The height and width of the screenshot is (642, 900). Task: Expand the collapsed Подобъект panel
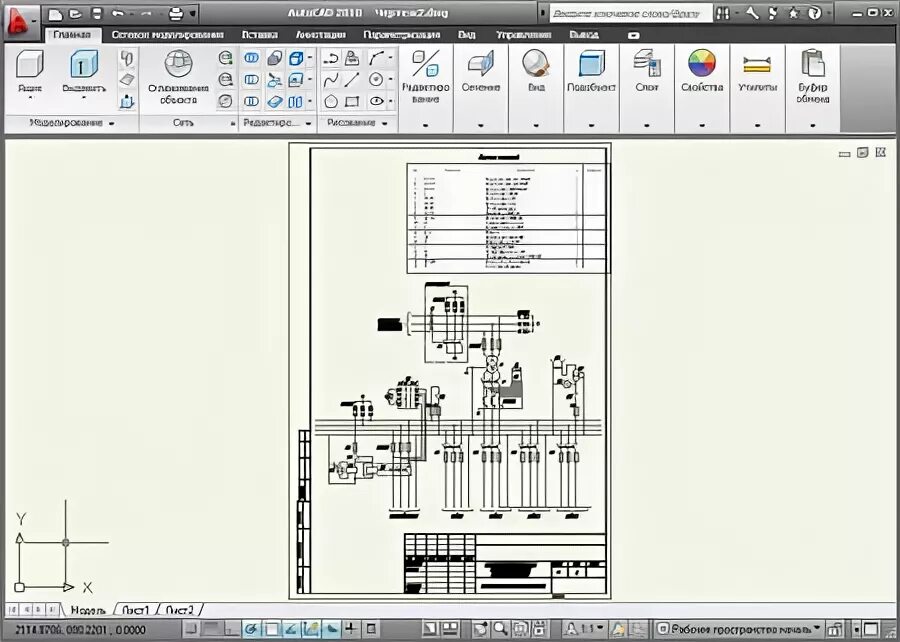coord(591,88)
